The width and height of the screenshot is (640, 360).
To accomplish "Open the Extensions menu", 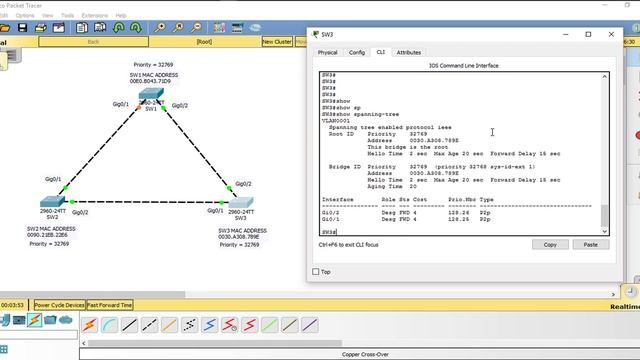I will click(95, 16).
